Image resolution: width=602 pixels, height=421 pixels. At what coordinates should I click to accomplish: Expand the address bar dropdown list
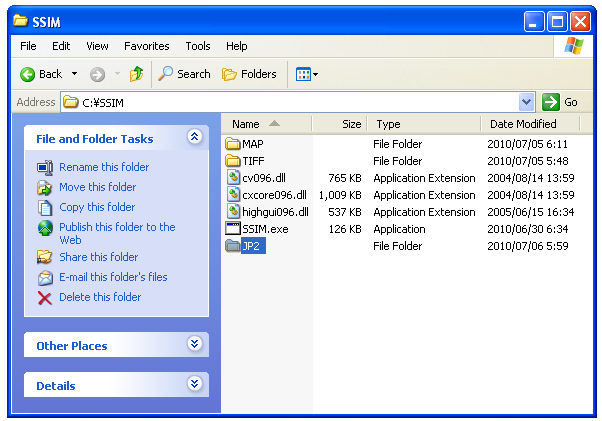(x=526, y=102)
